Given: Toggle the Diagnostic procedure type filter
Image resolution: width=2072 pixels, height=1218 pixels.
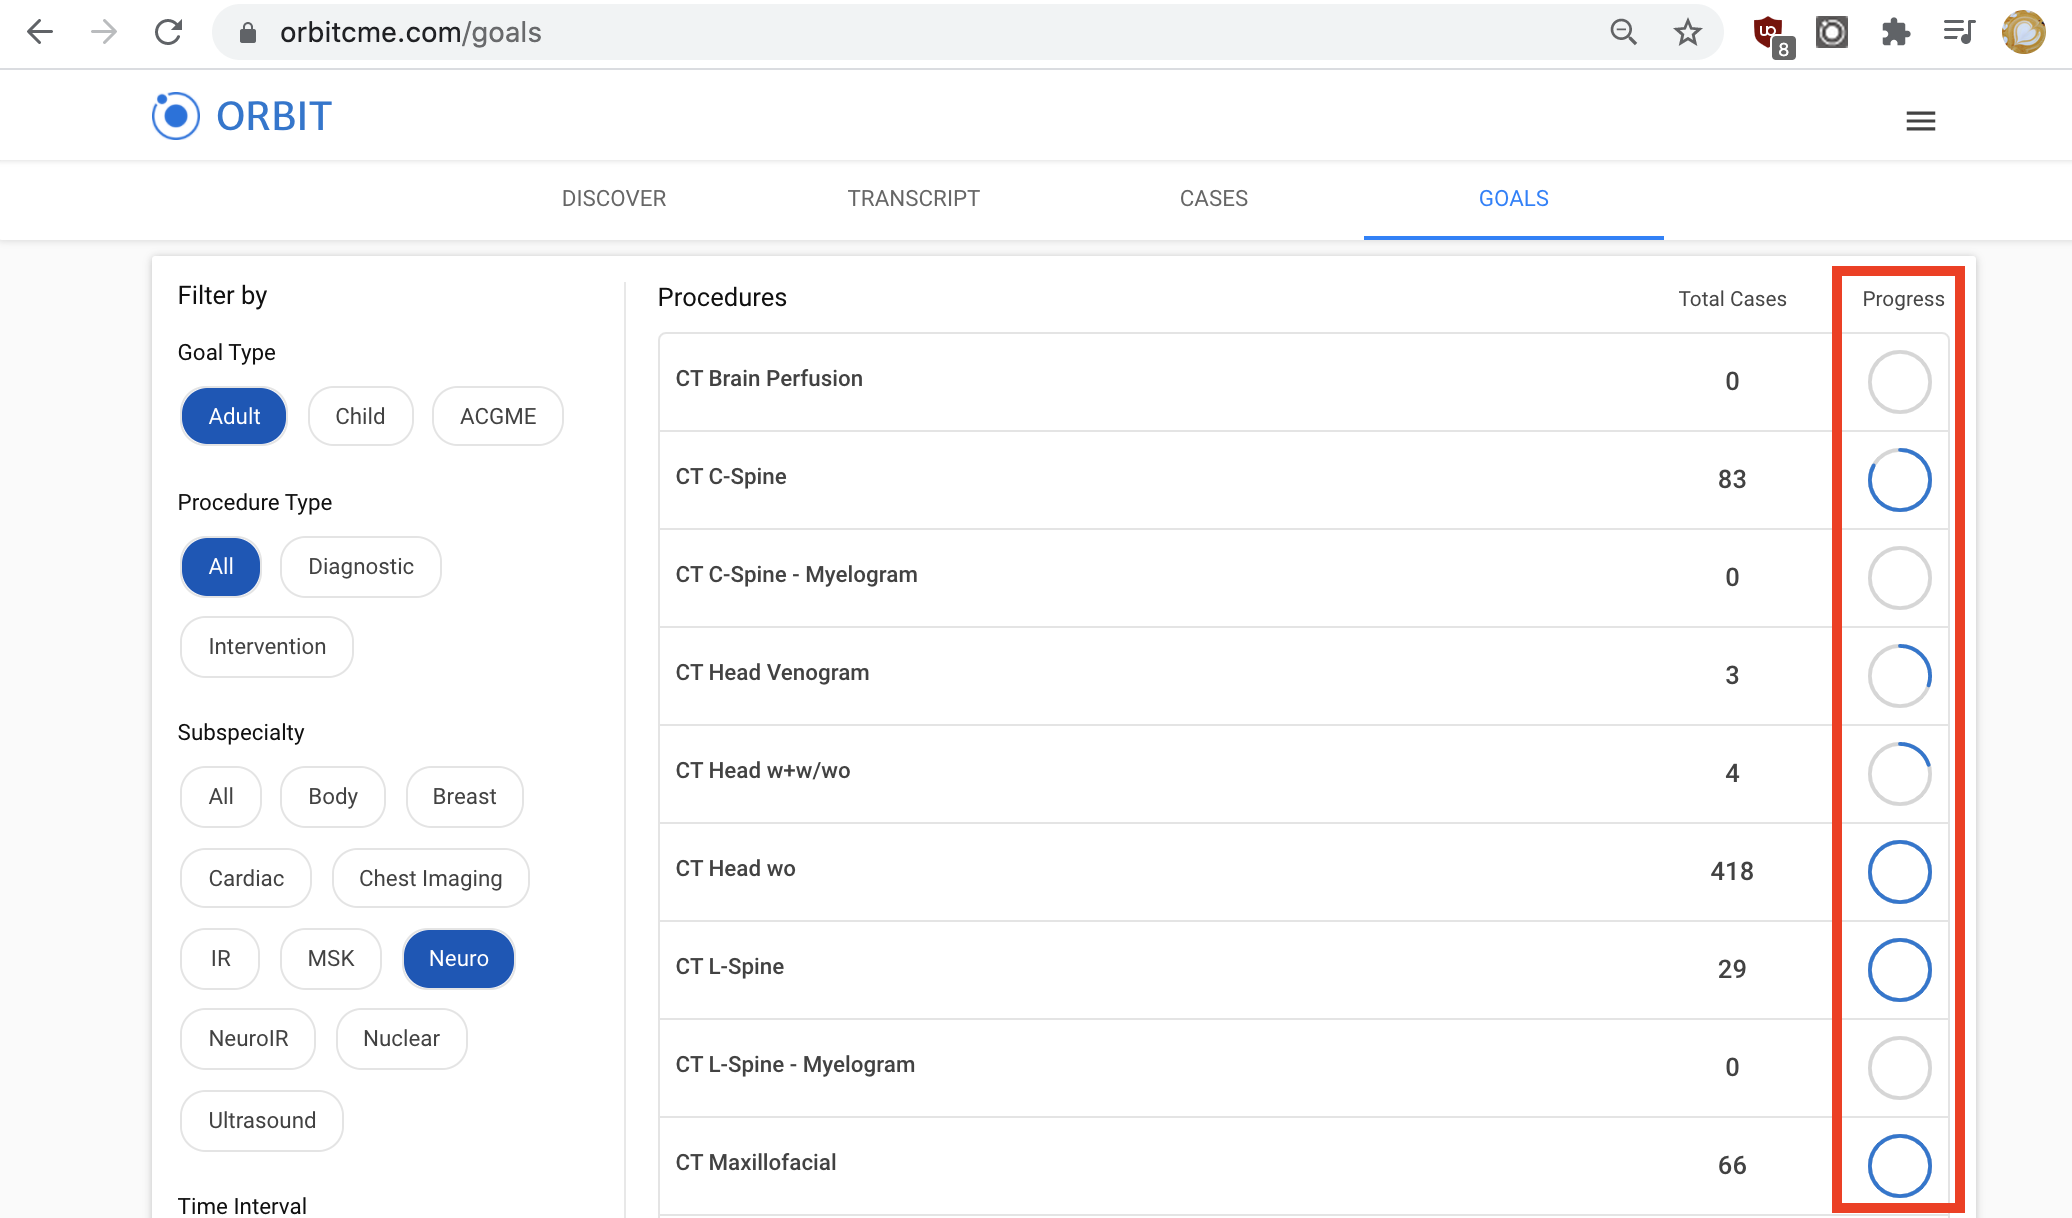Looking at the screenshot, I should pos(361,566).
